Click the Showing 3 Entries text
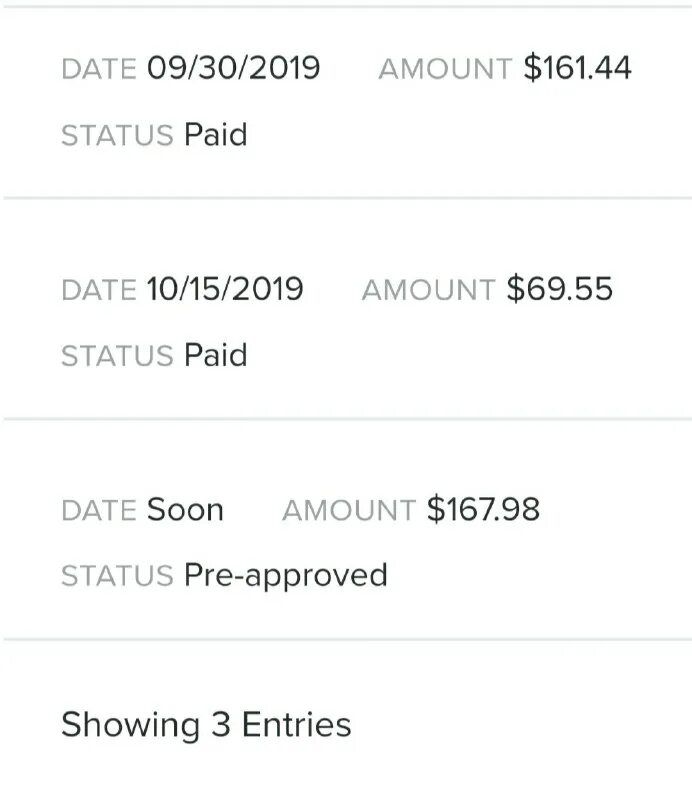The image size is (692, 800). (x=206, y=724)
